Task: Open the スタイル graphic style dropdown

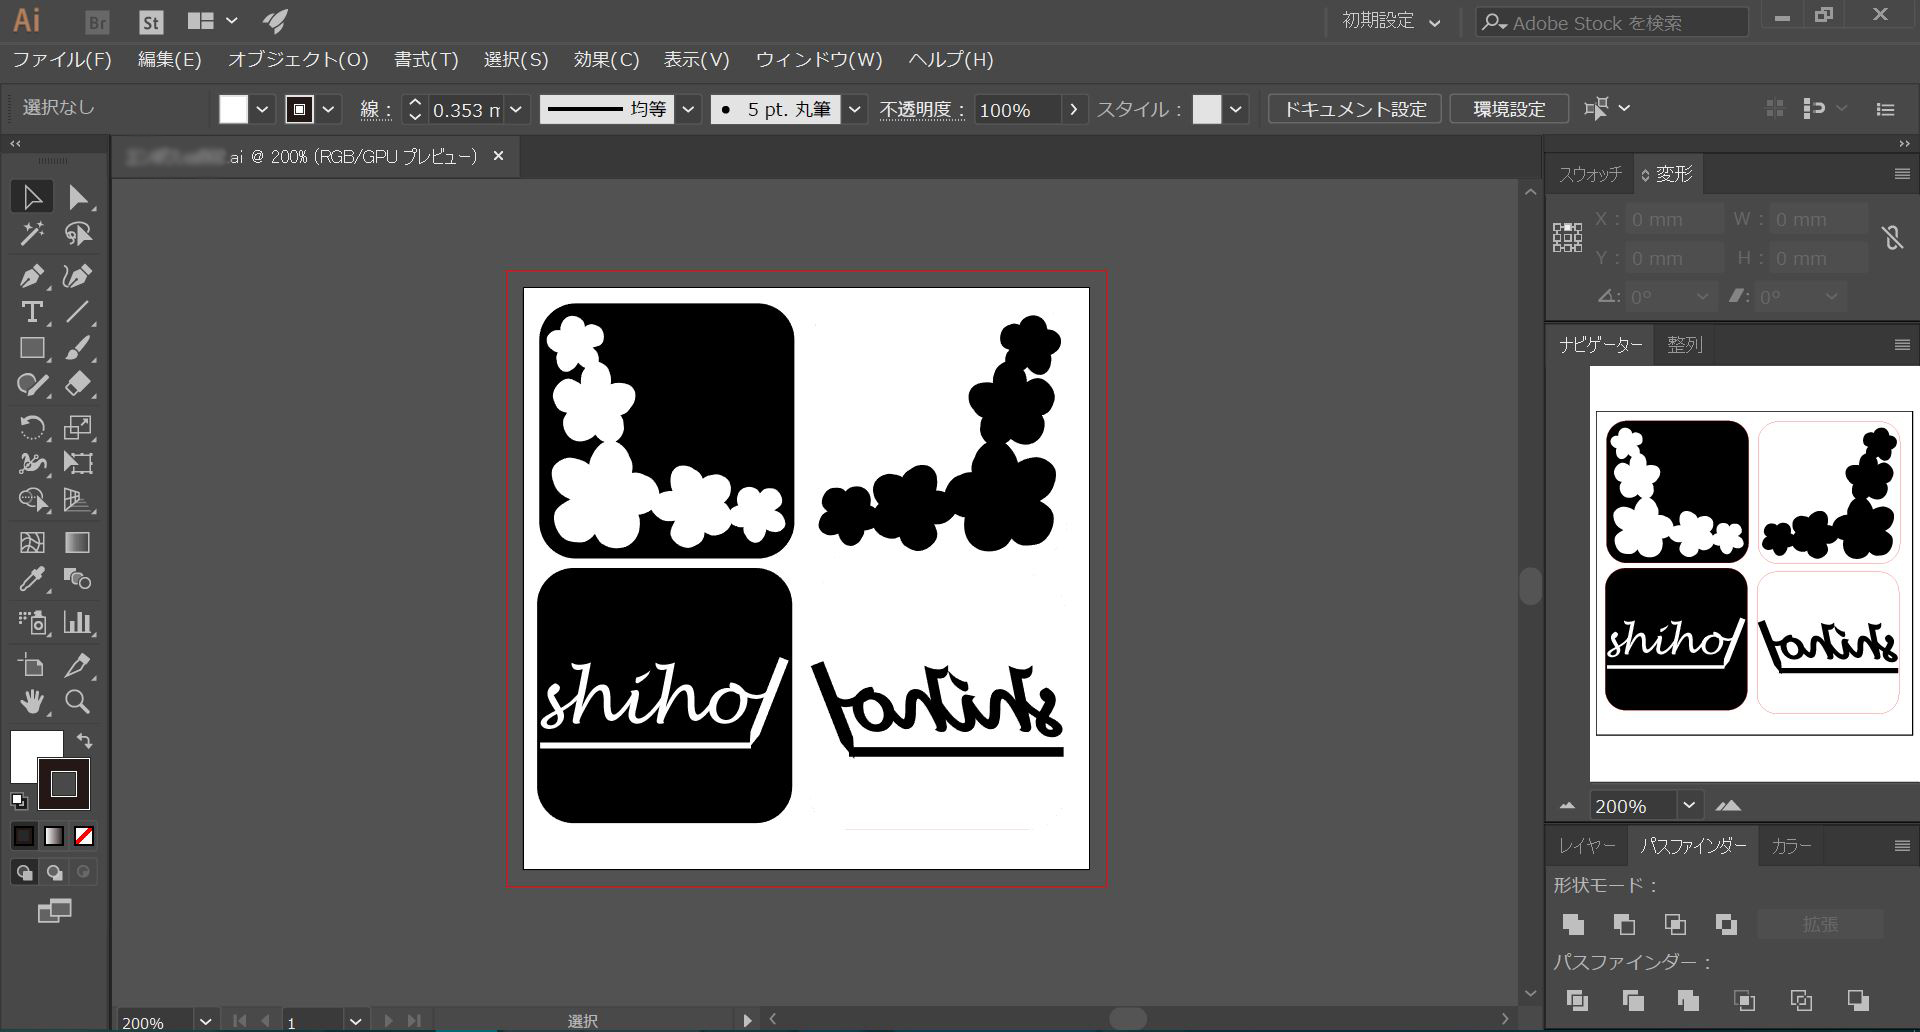Action: (x=1237, y=109)
